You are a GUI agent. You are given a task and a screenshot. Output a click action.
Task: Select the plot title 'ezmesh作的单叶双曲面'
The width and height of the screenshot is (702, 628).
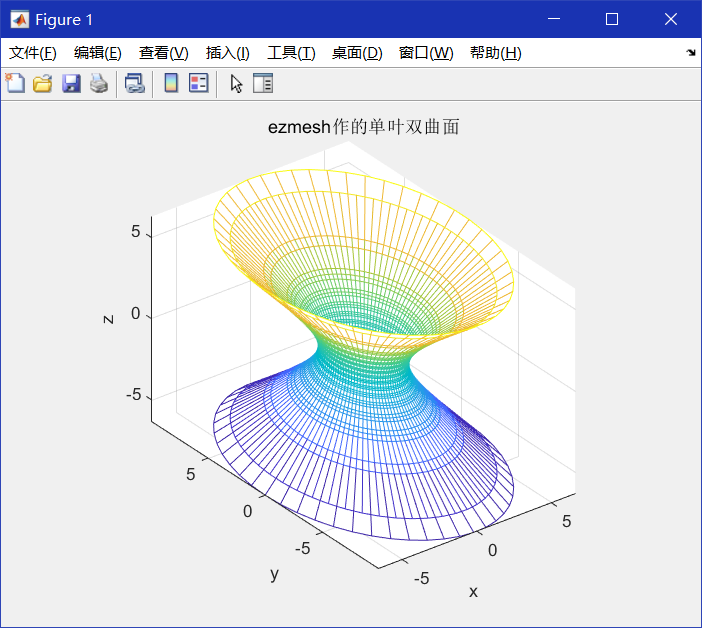364,127
